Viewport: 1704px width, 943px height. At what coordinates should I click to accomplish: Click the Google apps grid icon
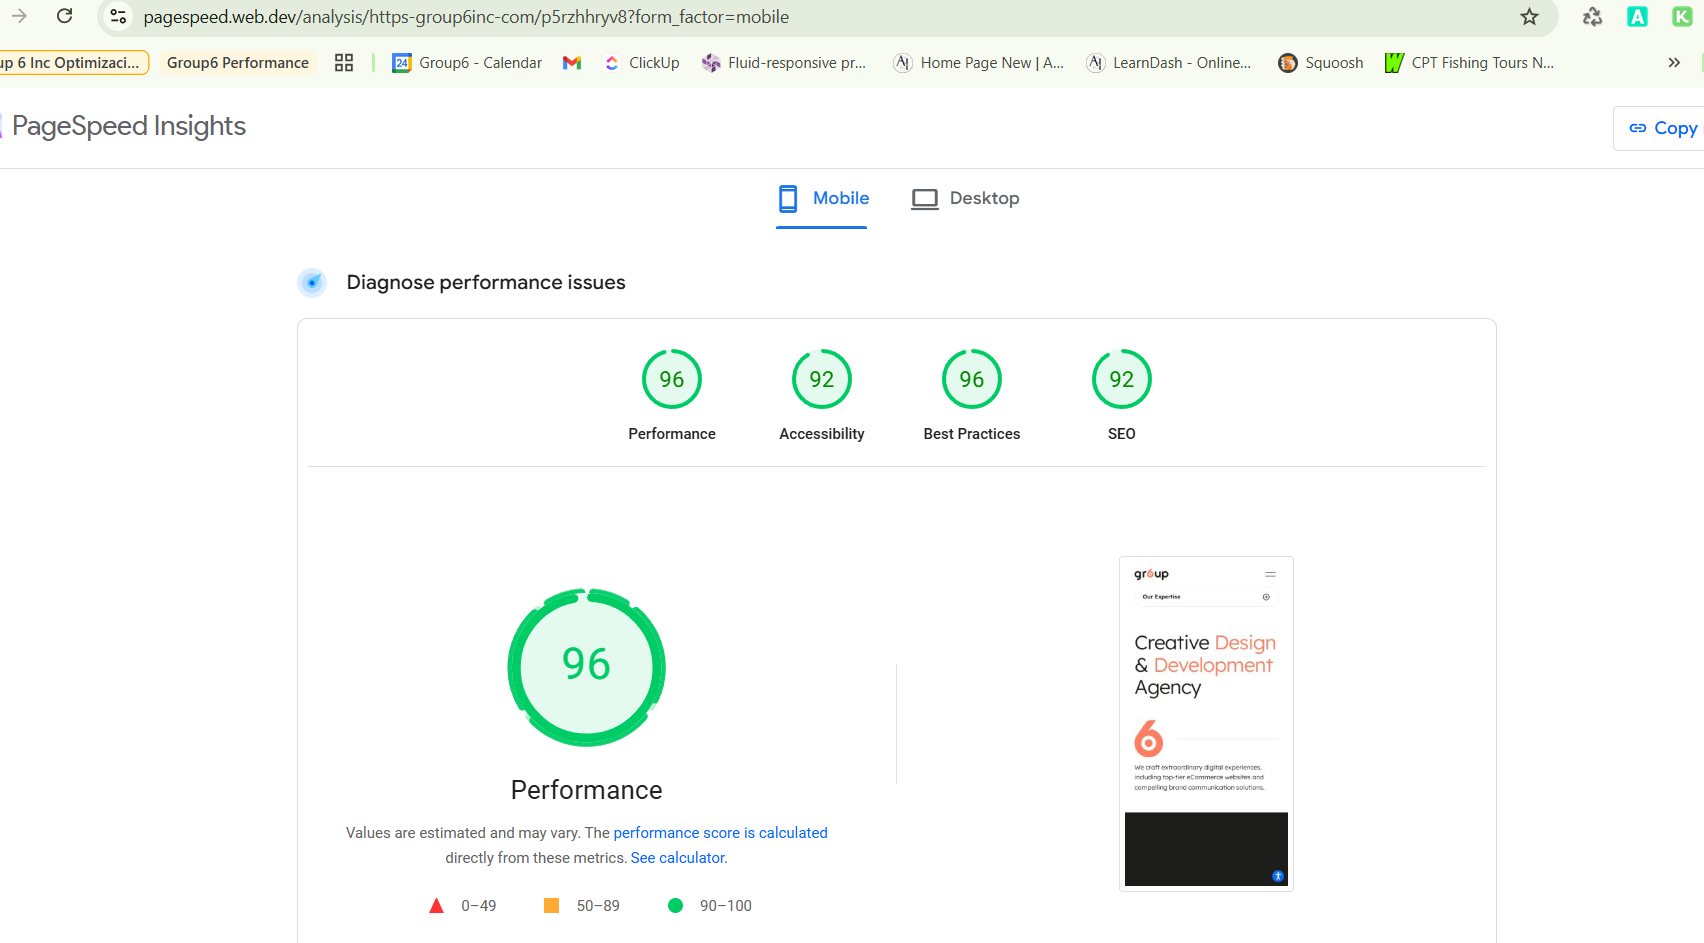[344, 62]
